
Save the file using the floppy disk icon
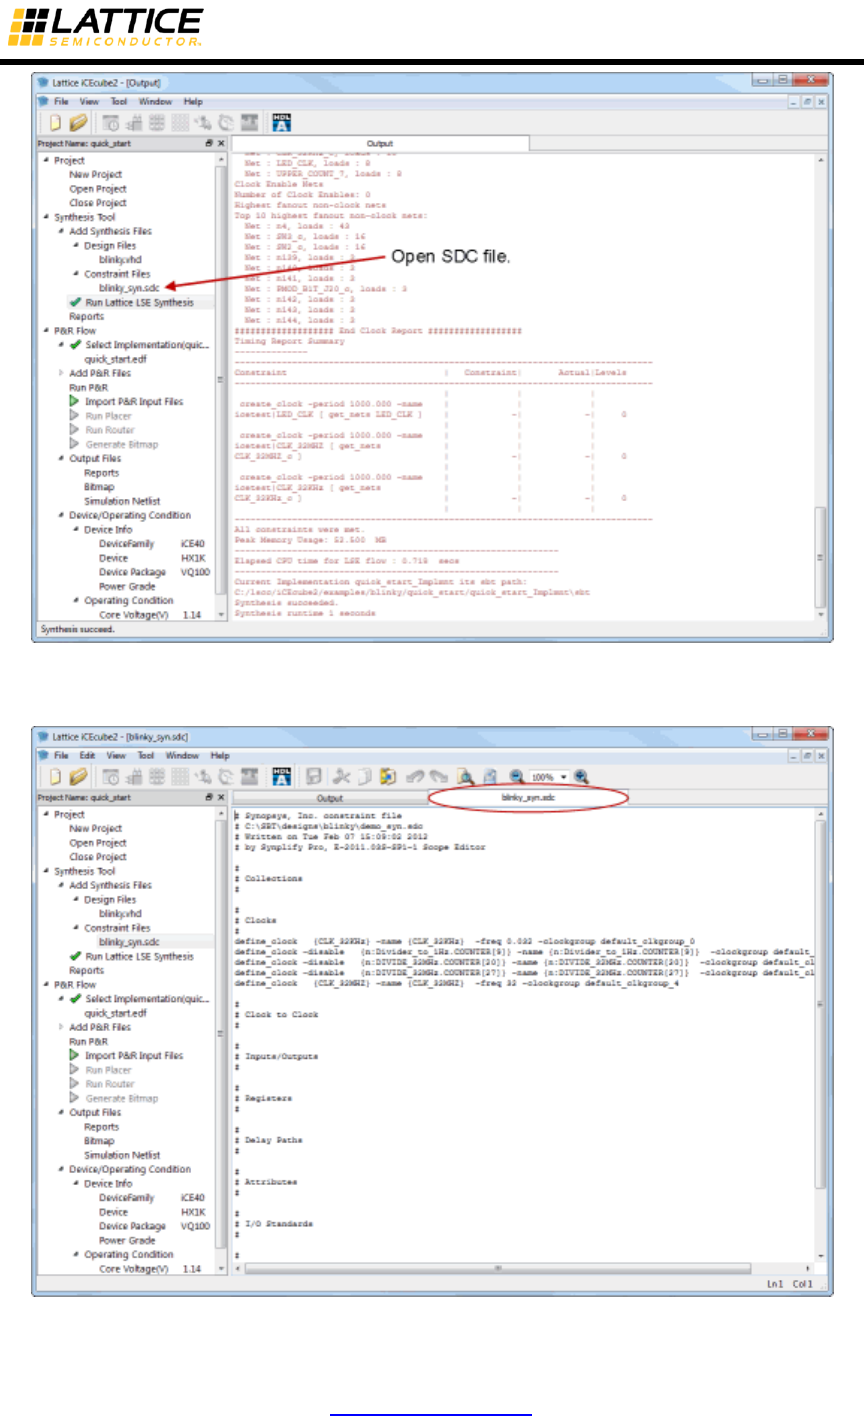[313, 777]
